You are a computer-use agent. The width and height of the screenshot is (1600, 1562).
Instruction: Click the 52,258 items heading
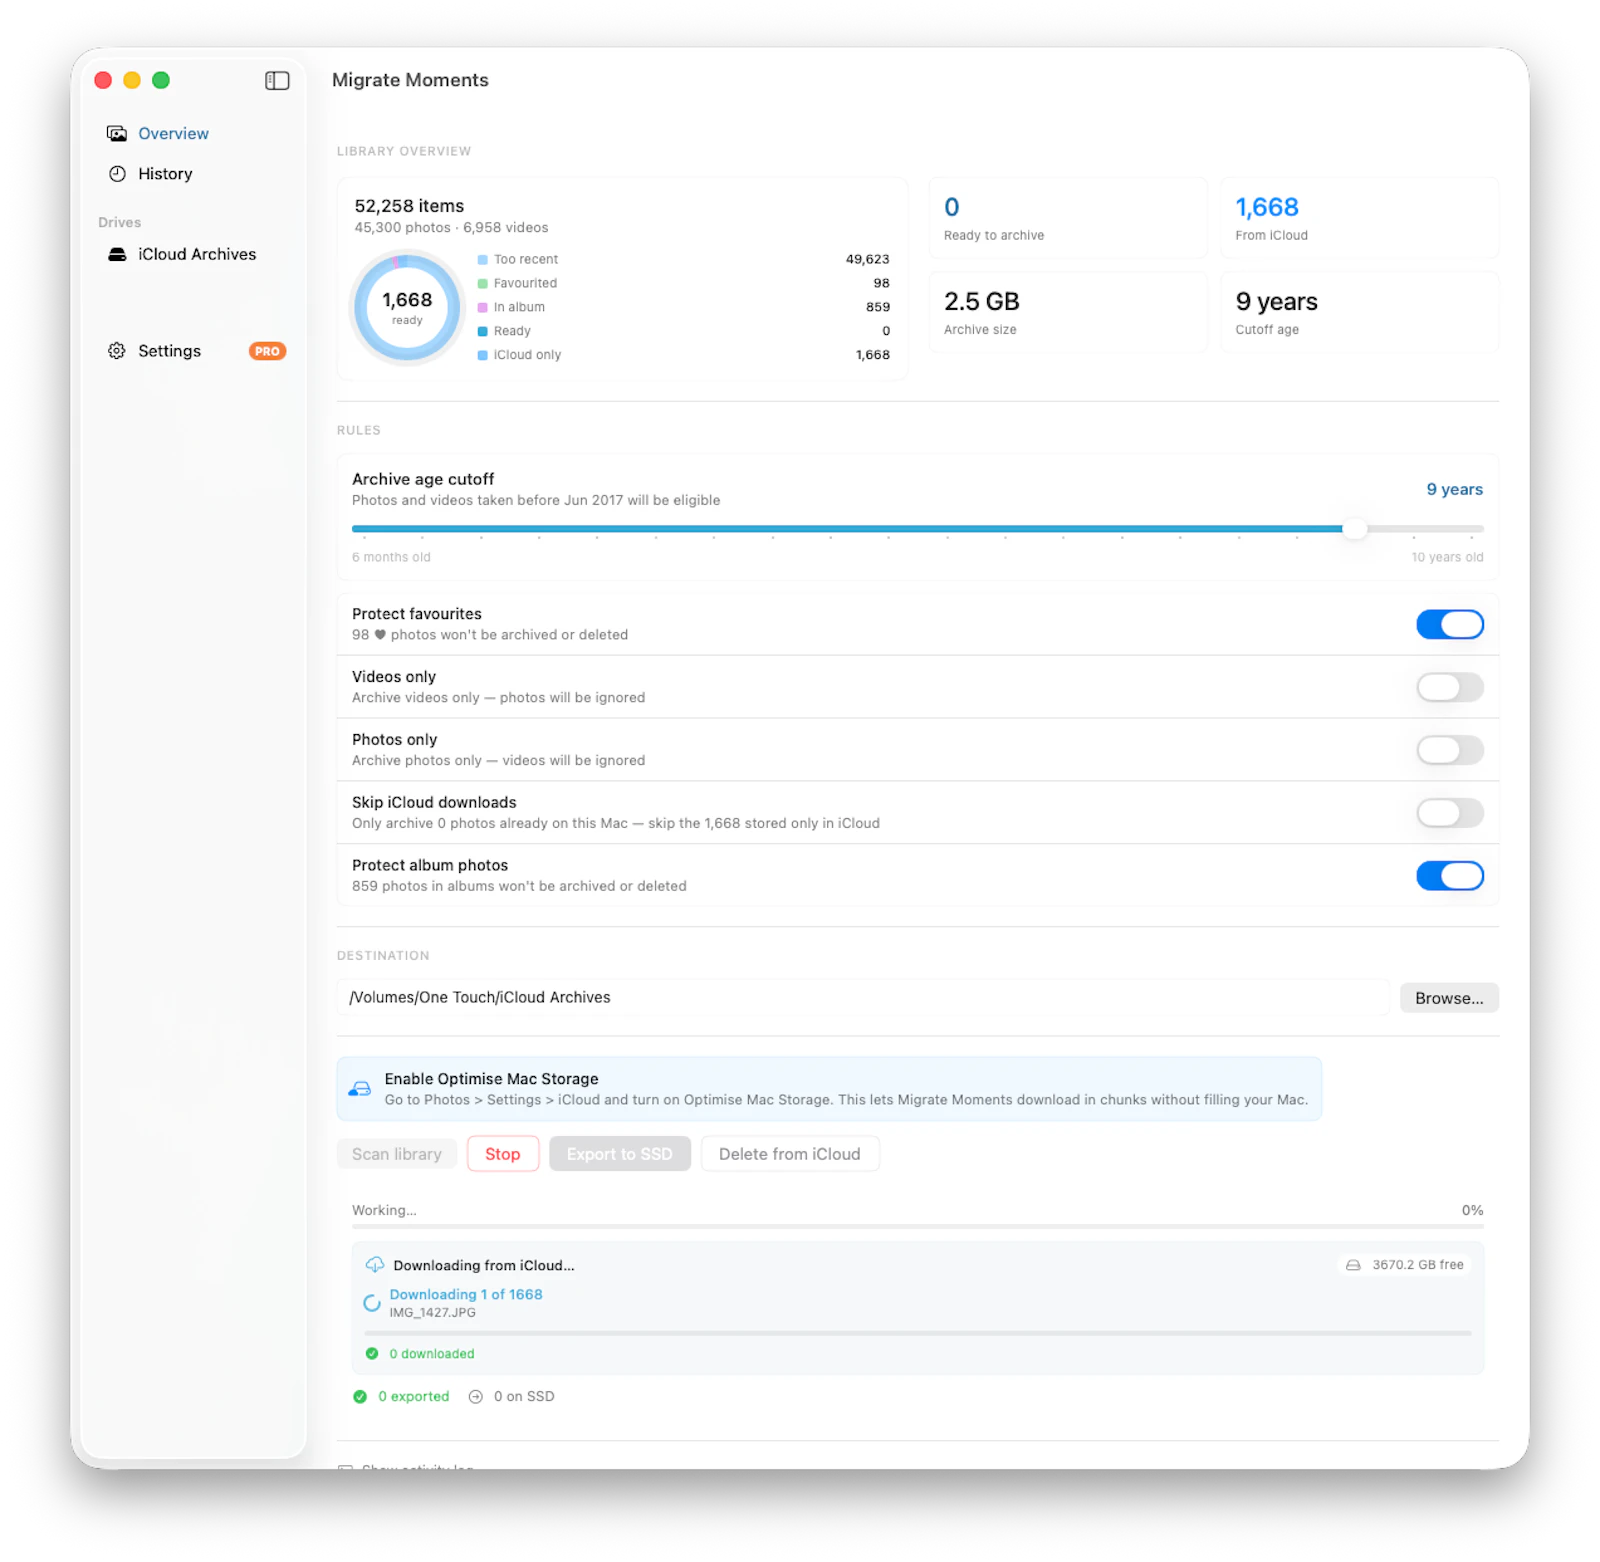(x=409, y=207)
